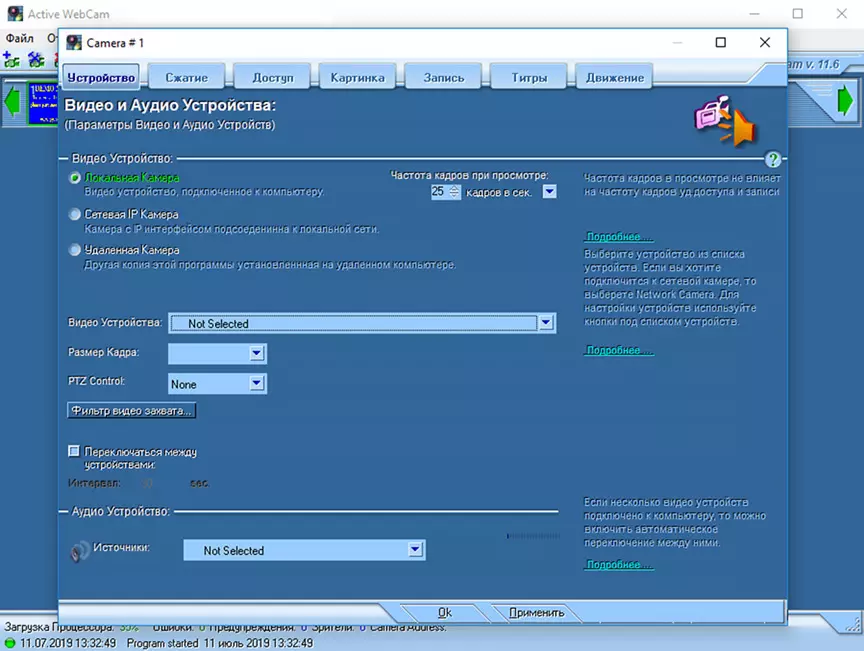Open the audio Источники dropdown
The image size is (864, 651).
point(304,550)
